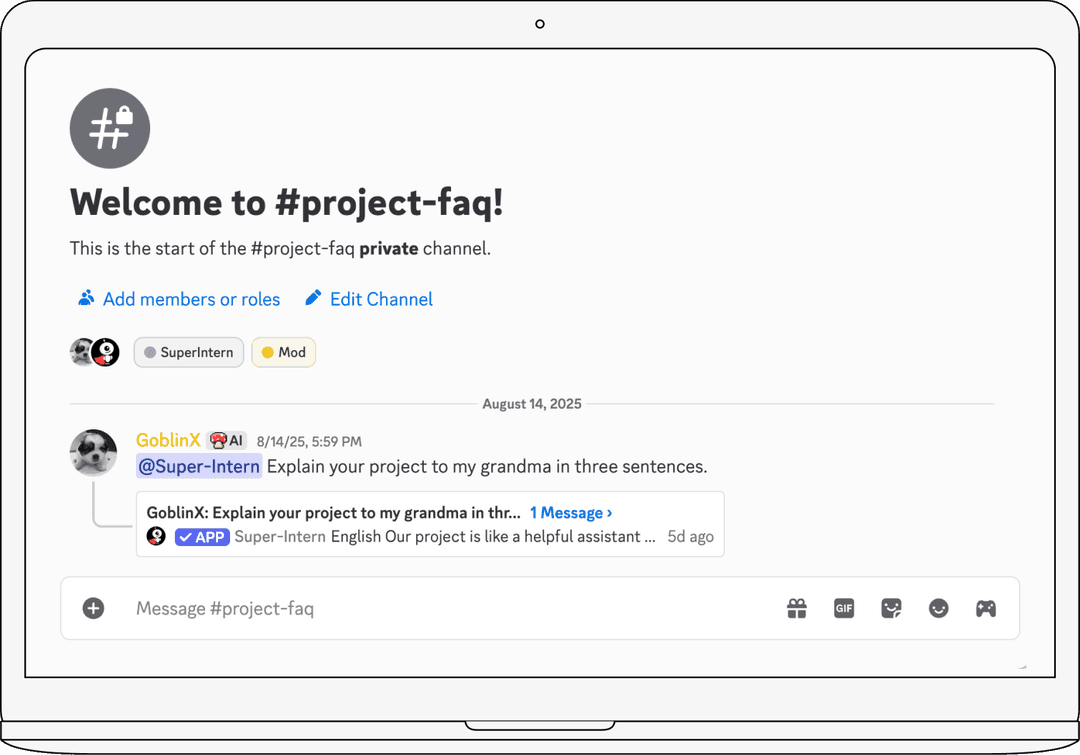The image size is (1080, 755).
Task: Click the AI badge next to GoblinX
Action: [226, 440]
